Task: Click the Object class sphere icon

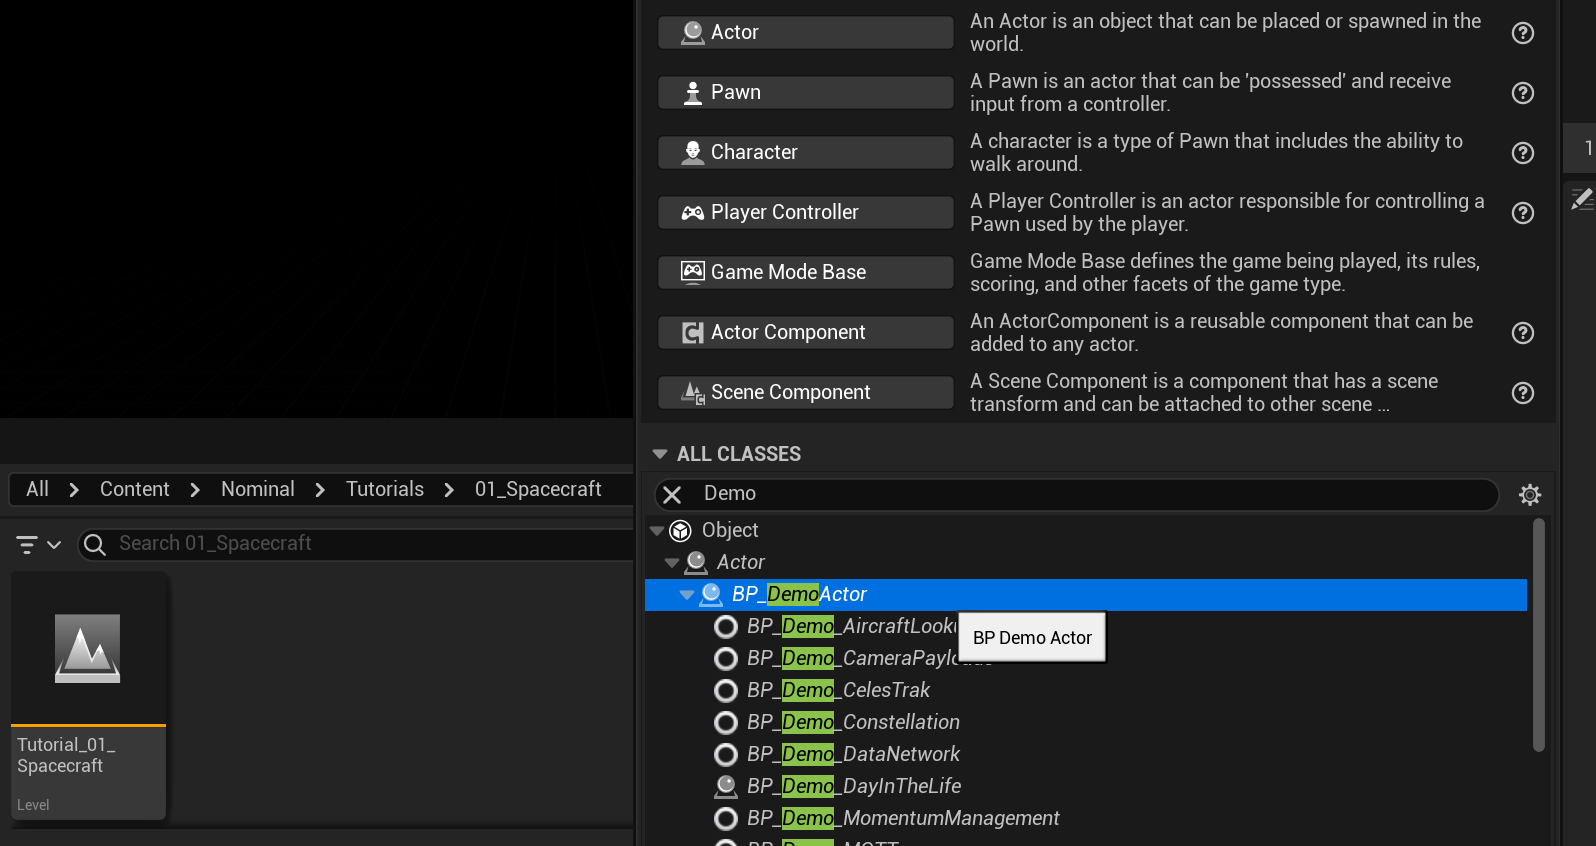Action: pos(680,531)
